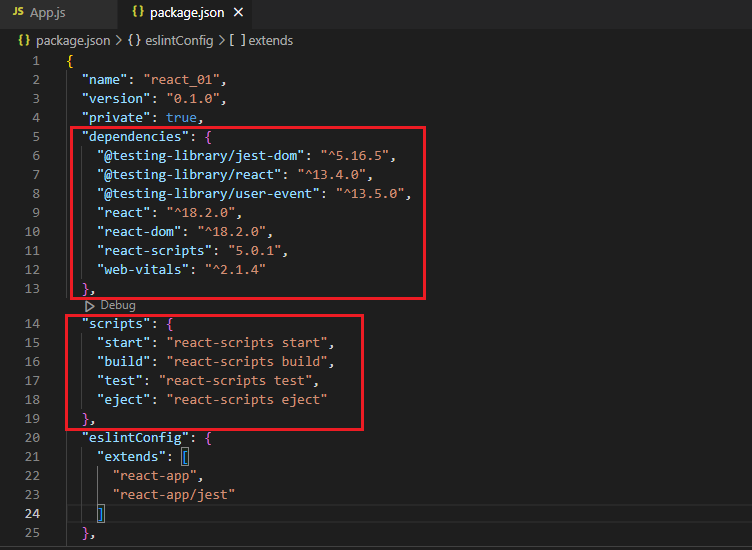Click the "version" key
Image resolution: width=752 pixels, height=550 pixels.
[116, 99]
